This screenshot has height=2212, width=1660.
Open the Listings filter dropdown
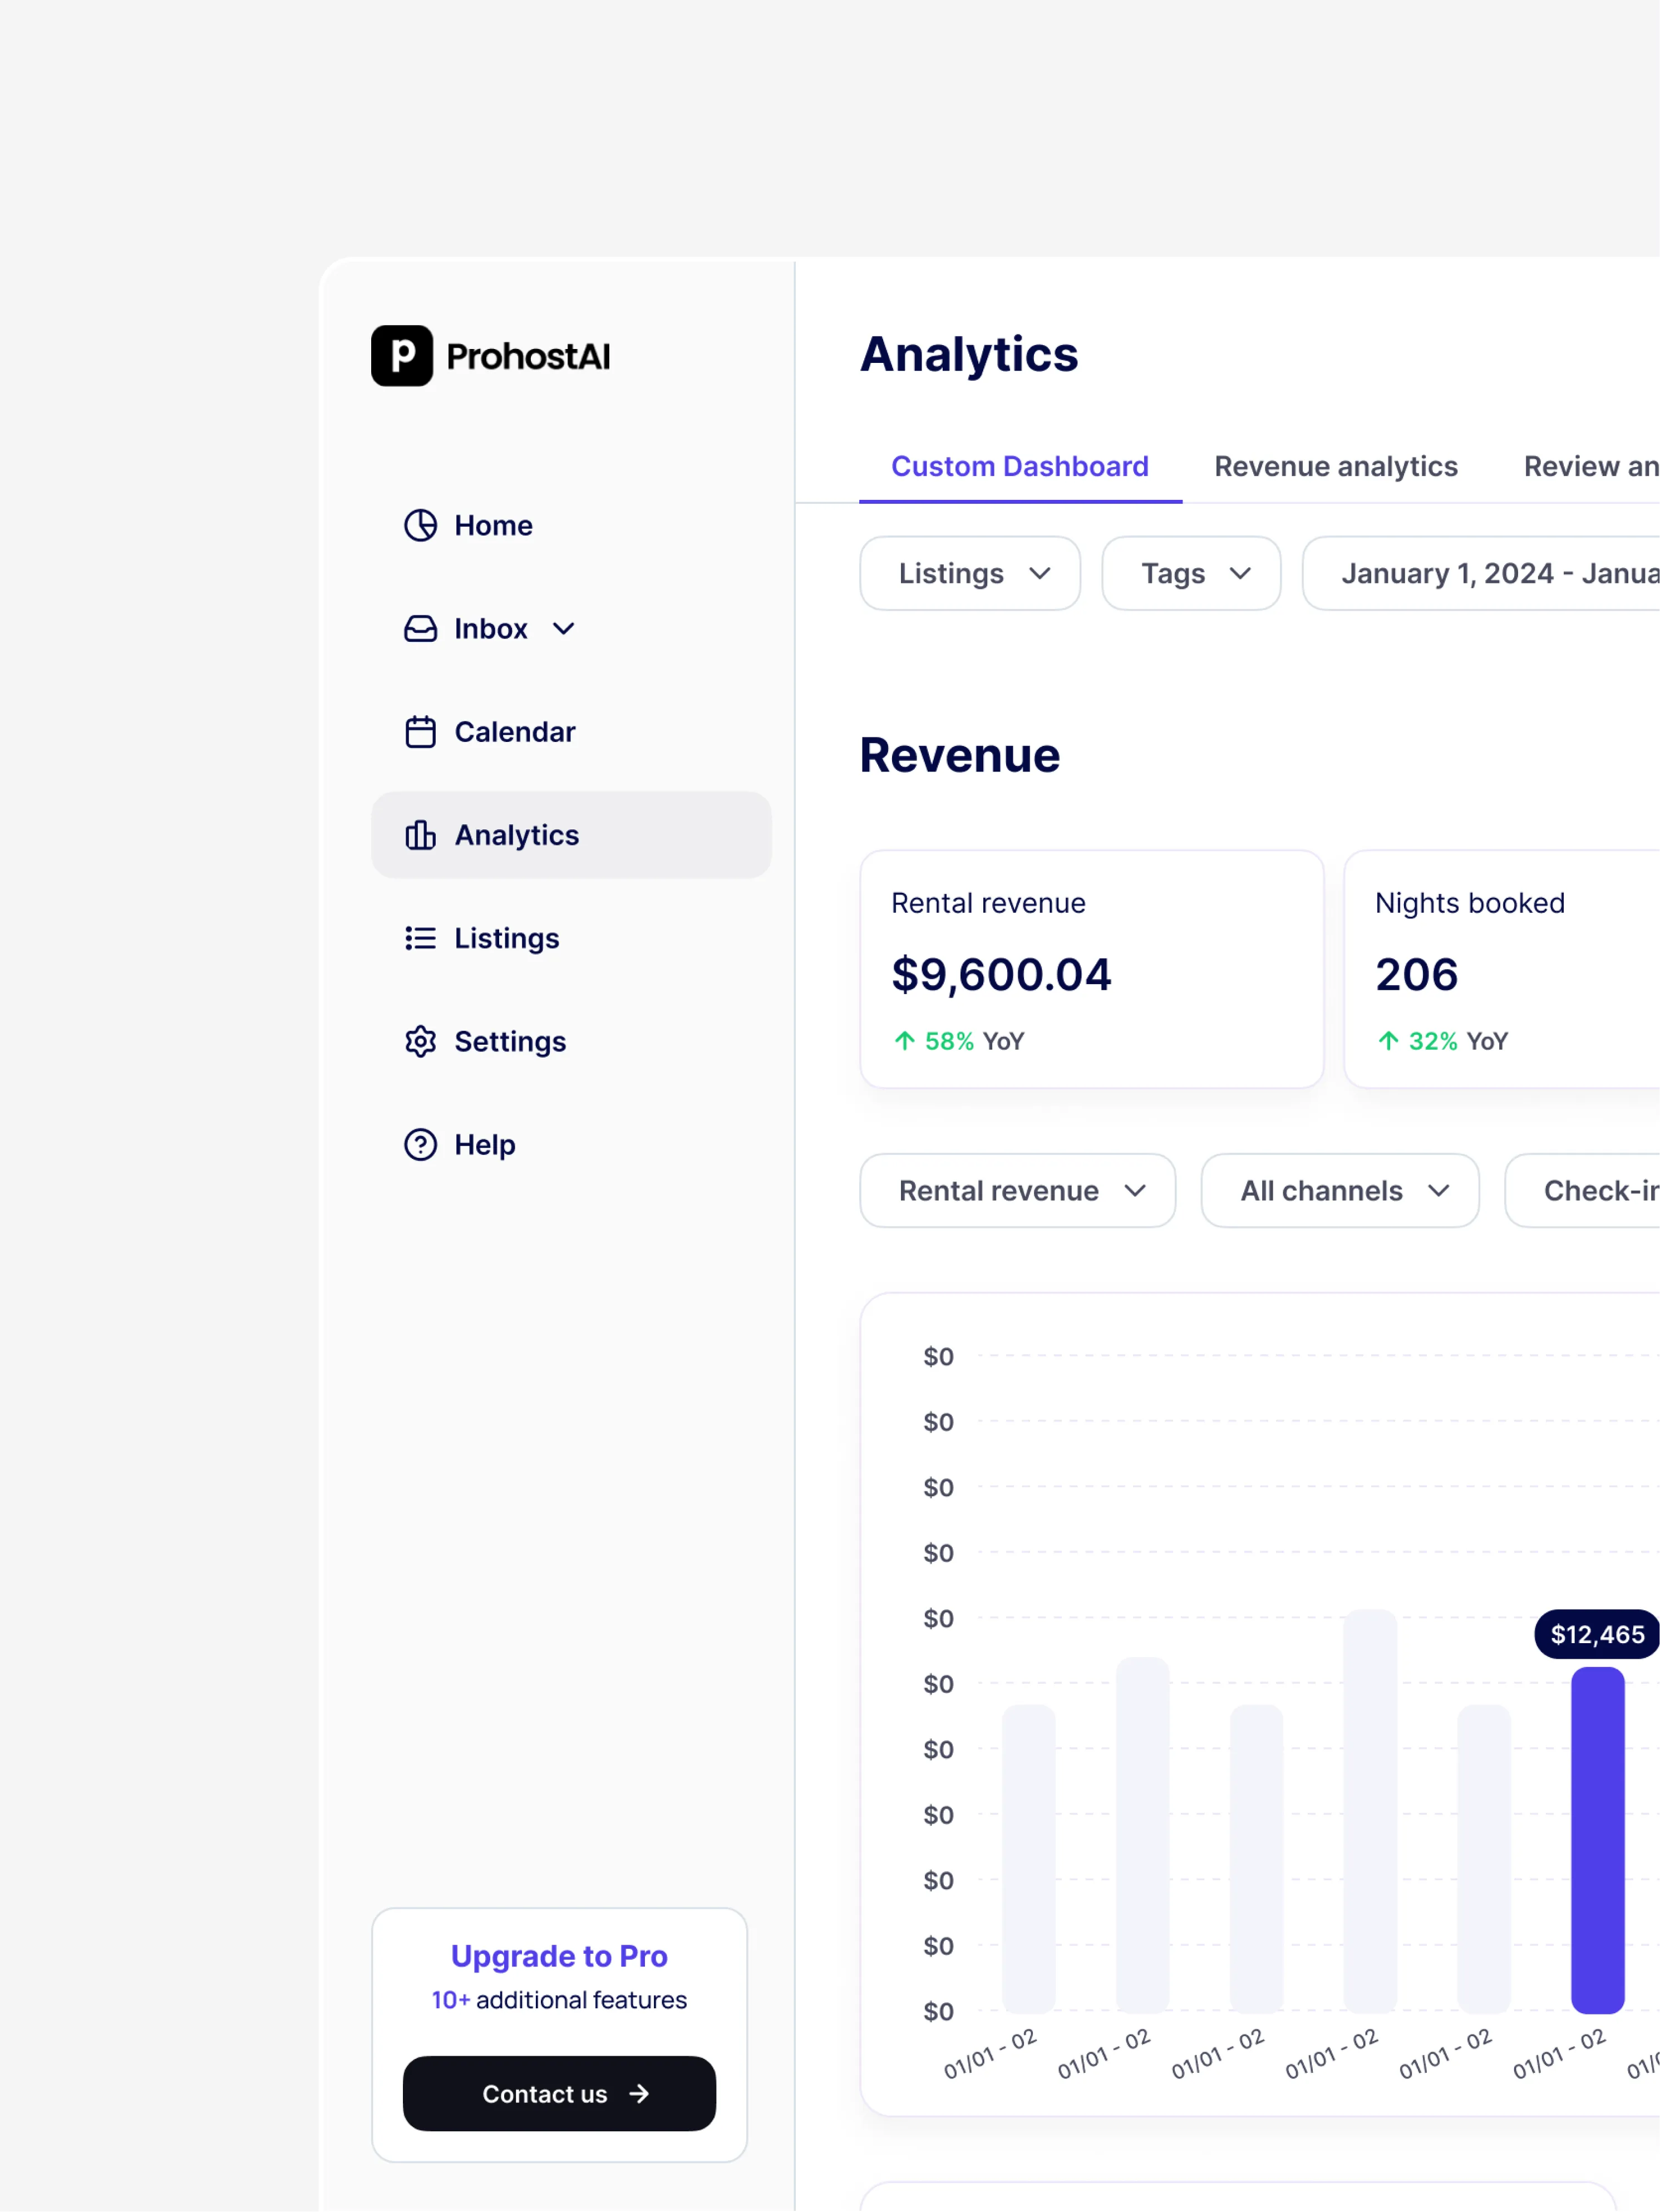click(969, 574)
